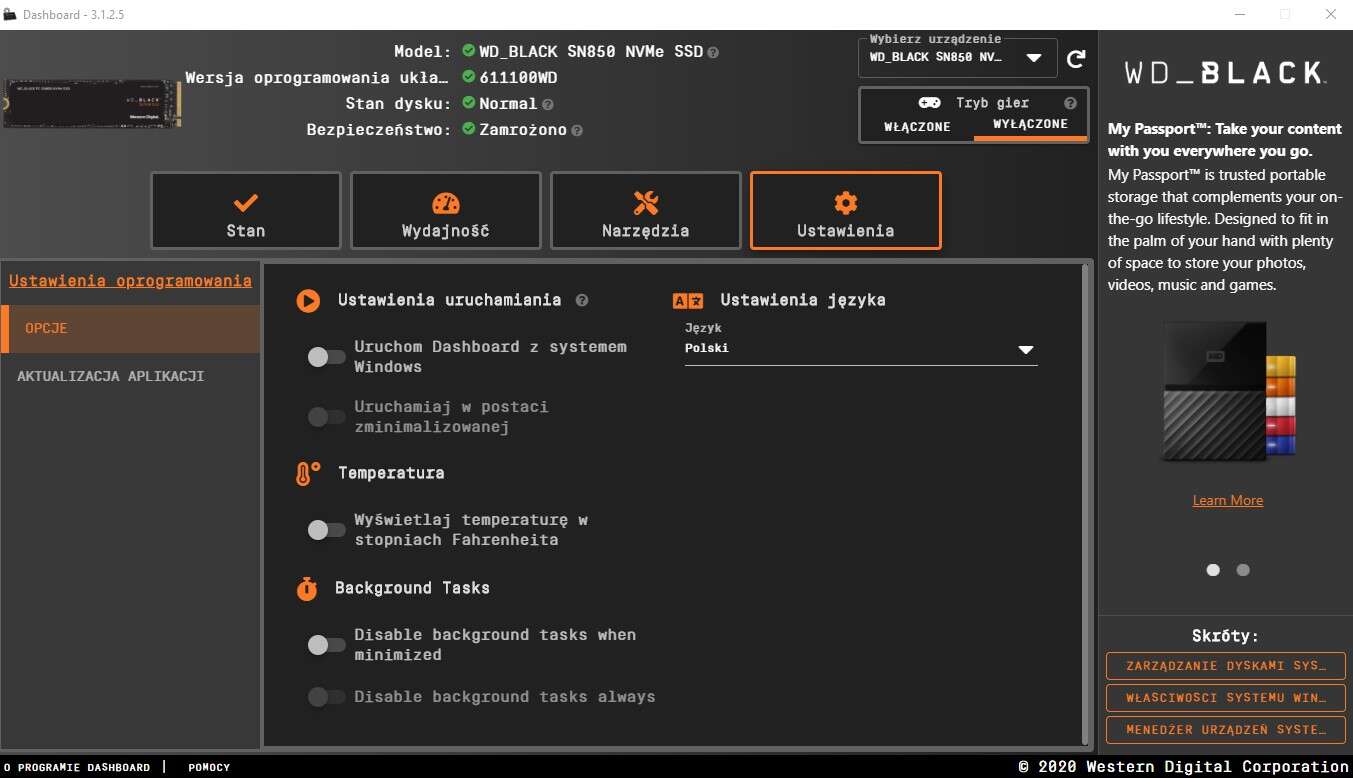Open the Zarządzanie dyskami shortcut
This screenshot has height=778, width=1353.
(x=1225, y=666)
